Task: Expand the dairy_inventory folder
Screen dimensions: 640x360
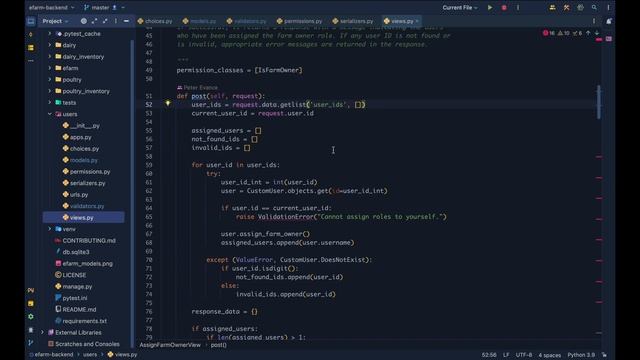Action: [x=50, y=56]
